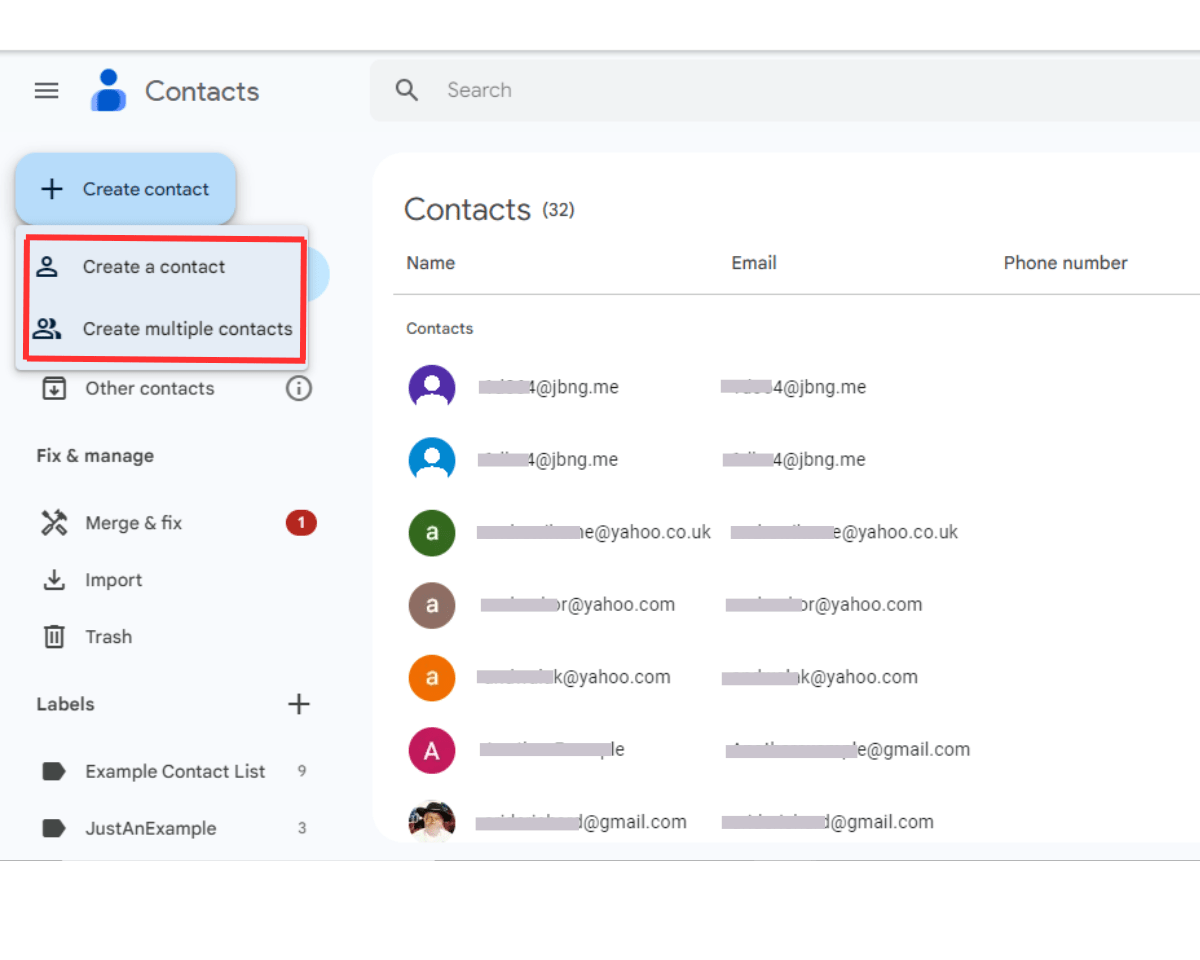The height and width of the screenshot is (960, 1200).
Task: Click the Fix & manage section heading
Action: [x=95, y=456]
